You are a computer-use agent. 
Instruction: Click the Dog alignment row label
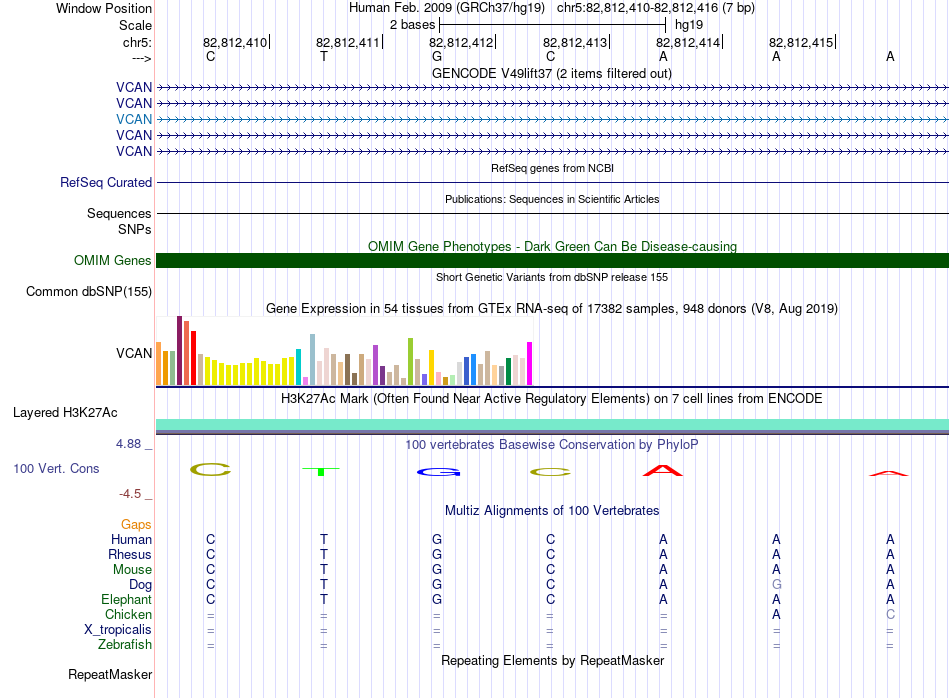click(141, 585)
